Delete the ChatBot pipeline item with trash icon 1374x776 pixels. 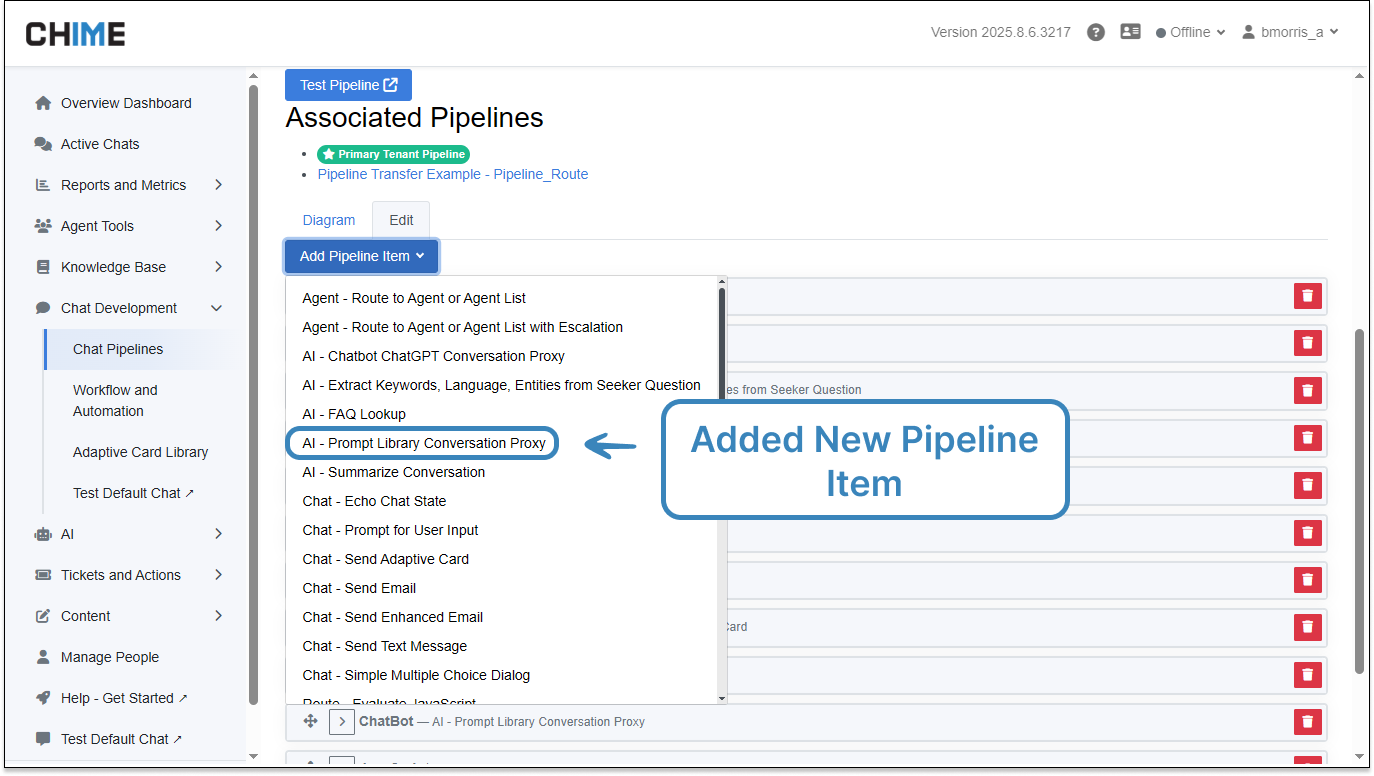click(x=1308, y=721)
